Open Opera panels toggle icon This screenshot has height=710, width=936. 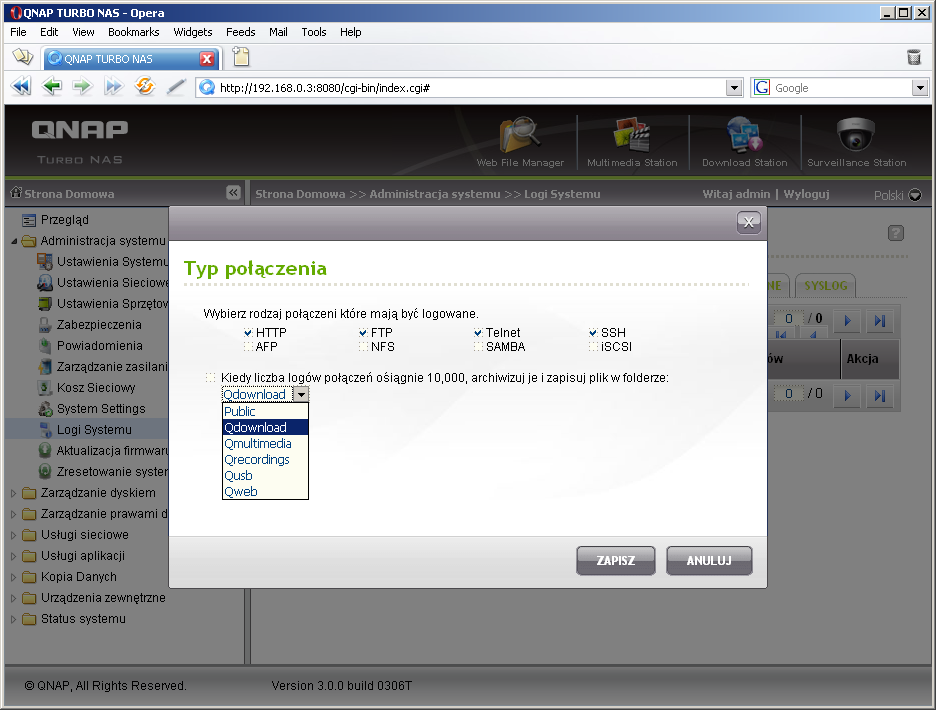coord(23,57)
